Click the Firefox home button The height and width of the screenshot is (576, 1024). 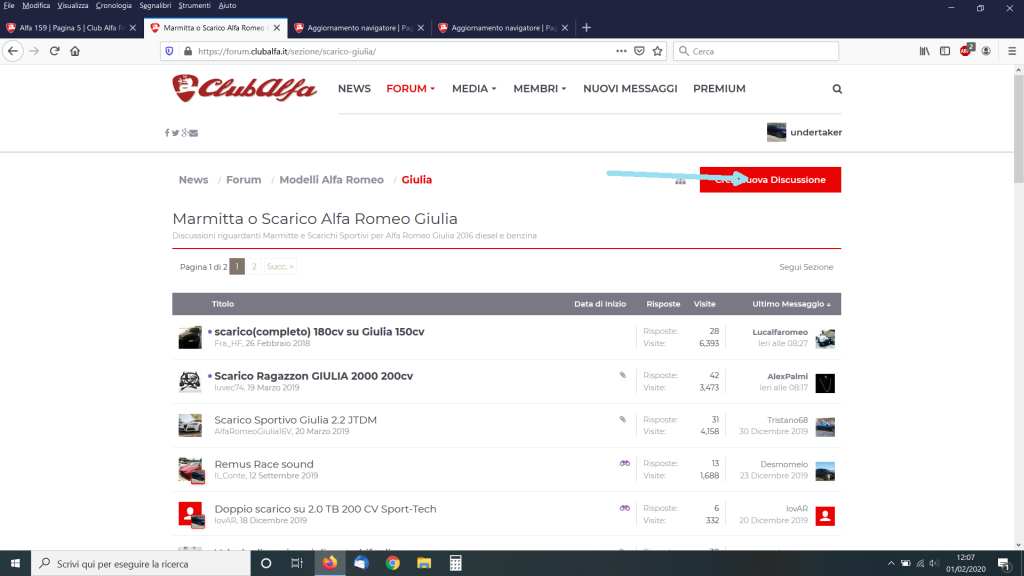pyautogui.click(x=75, y=51)
